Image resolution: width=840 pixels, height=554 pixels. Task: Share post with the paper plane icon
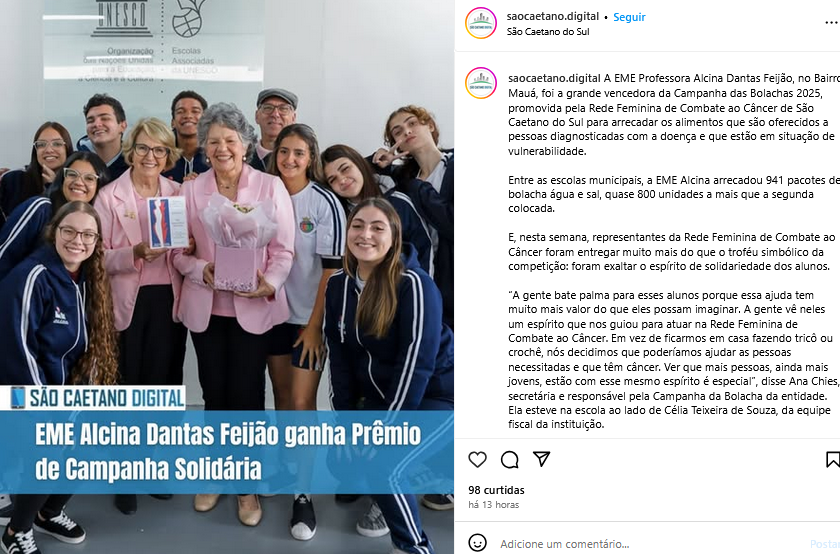(542, 459)
